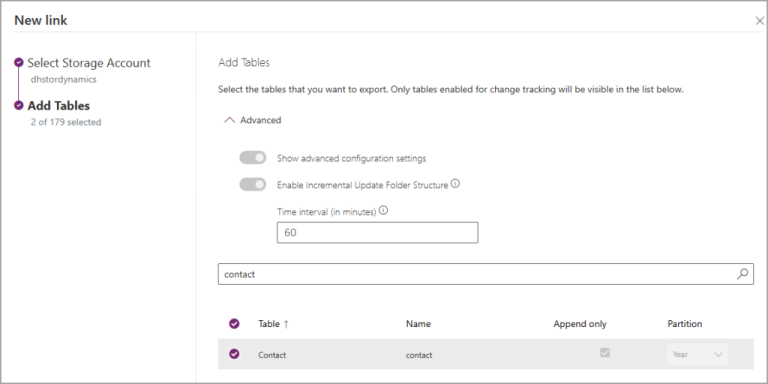Toggle the select-all tables checkbox
Viewport: 768px width, 384px height.
coord(235,323)
